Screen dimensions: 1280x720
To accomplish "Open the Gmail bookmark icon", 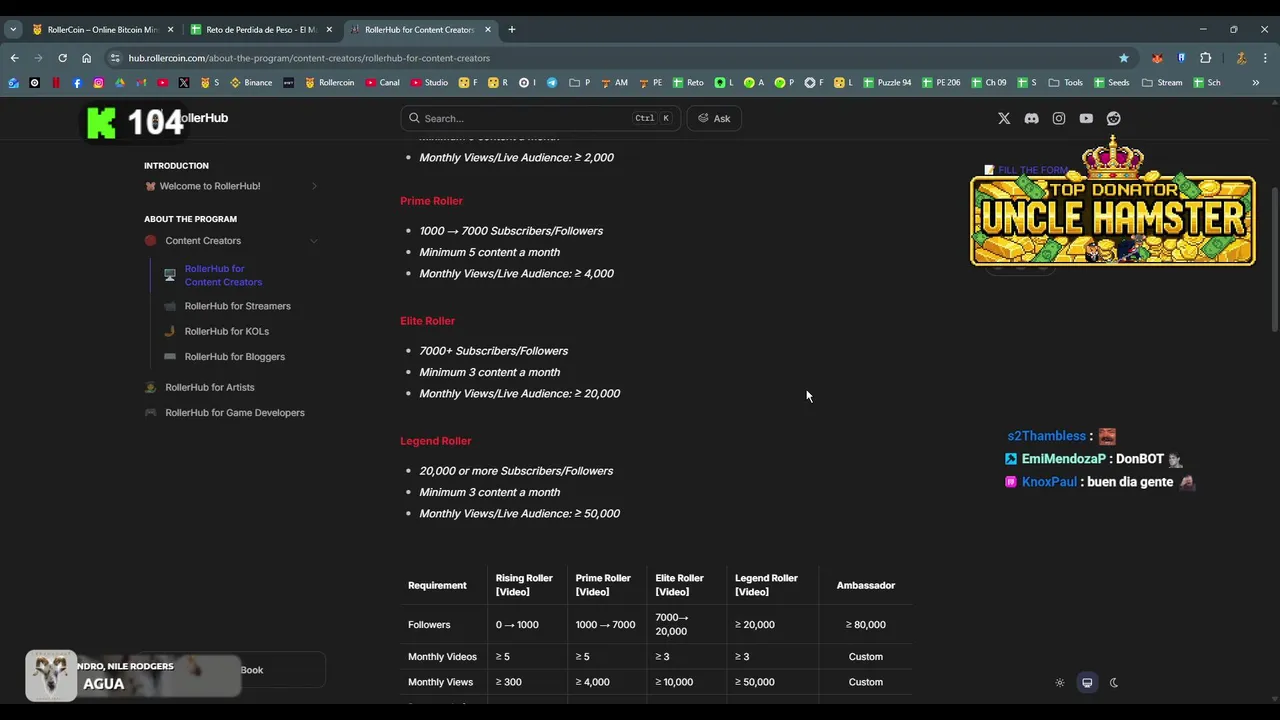I will (141, 83).
